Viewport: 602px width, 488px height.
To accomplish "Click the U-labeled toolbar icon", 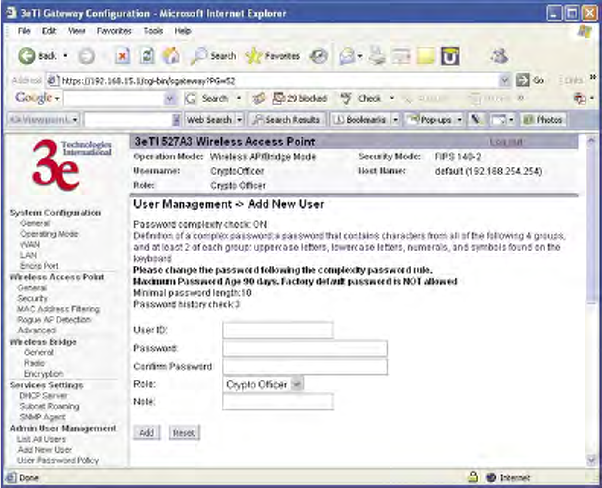I will [450, 56].
